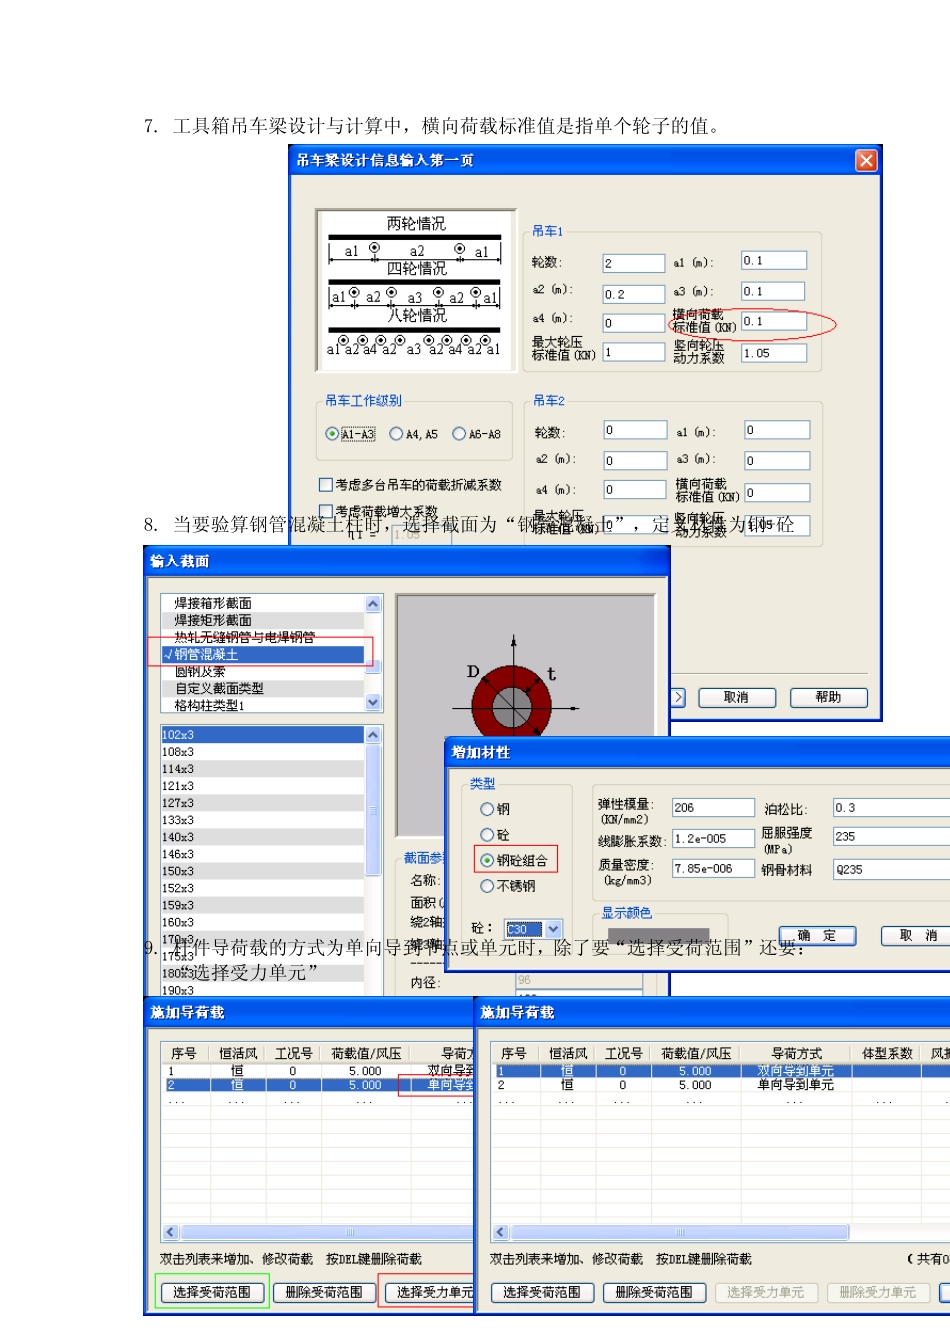Click 屈服强度 field 235
Viewport: 950px width, 1344px height.
890,837
